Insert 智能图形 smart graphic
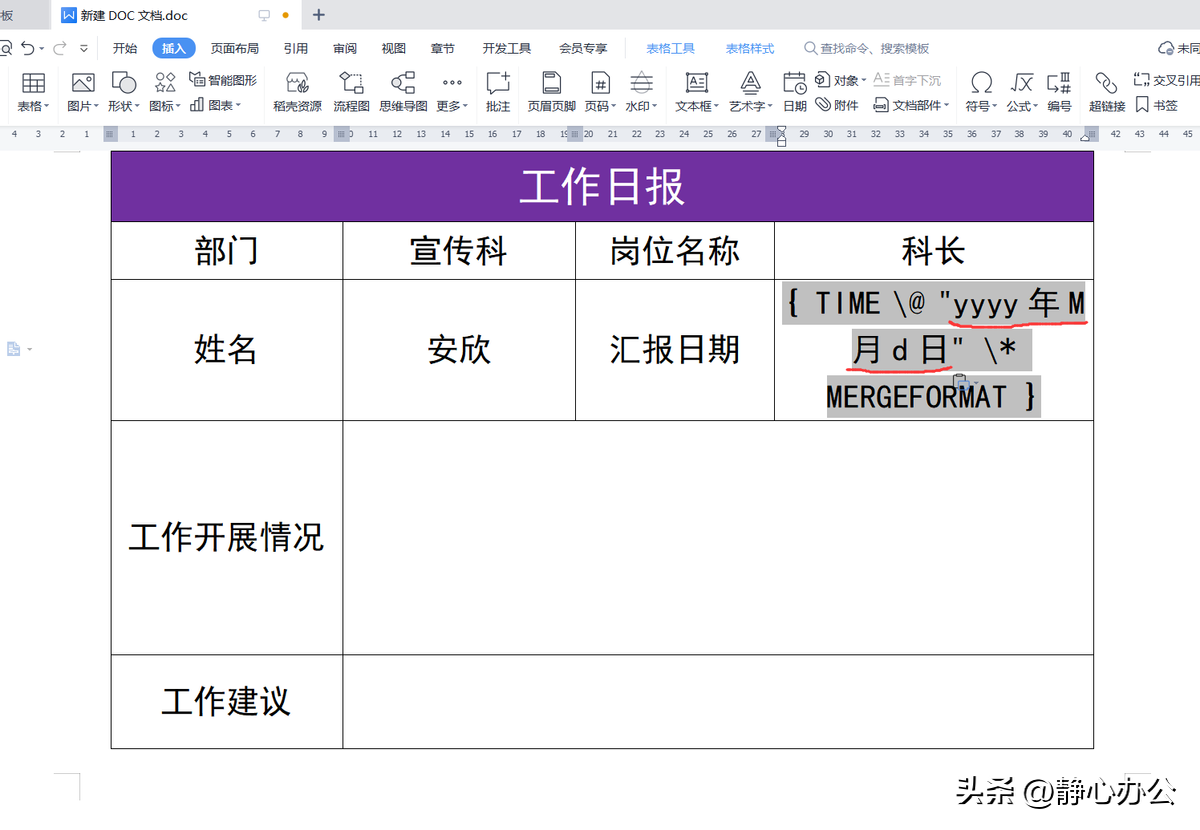1200x830 pixels. pyautogui.click(x=222, y=80)
